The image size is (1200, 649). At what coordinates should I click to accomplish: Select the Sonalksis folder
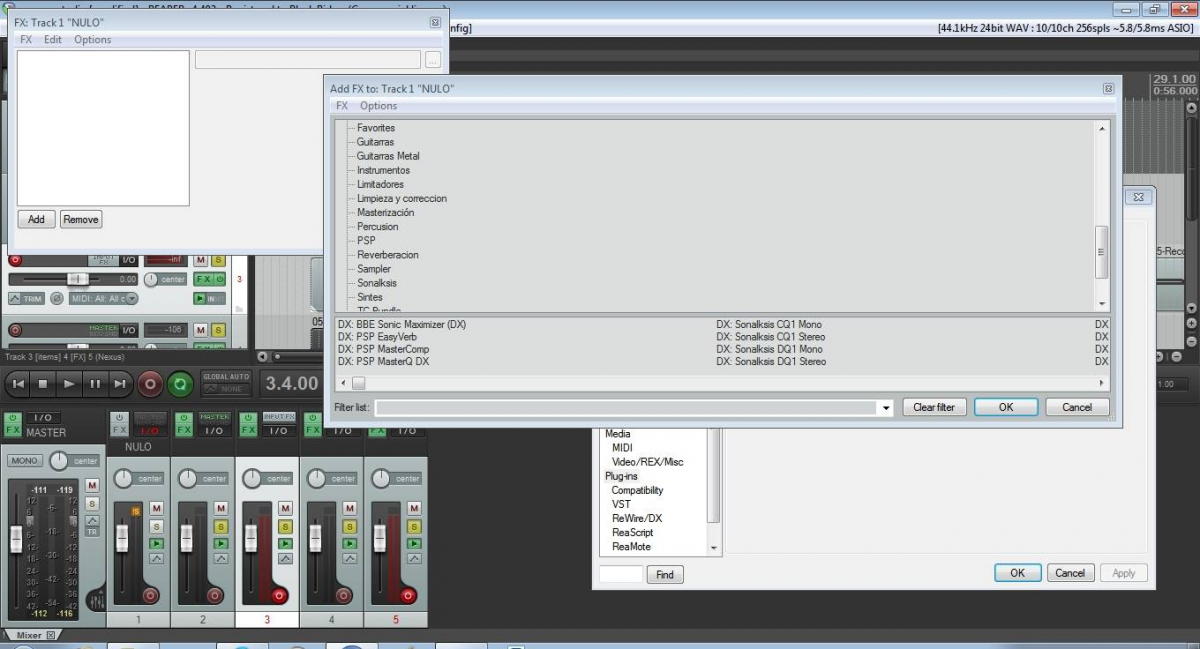(x=377, y=283)
